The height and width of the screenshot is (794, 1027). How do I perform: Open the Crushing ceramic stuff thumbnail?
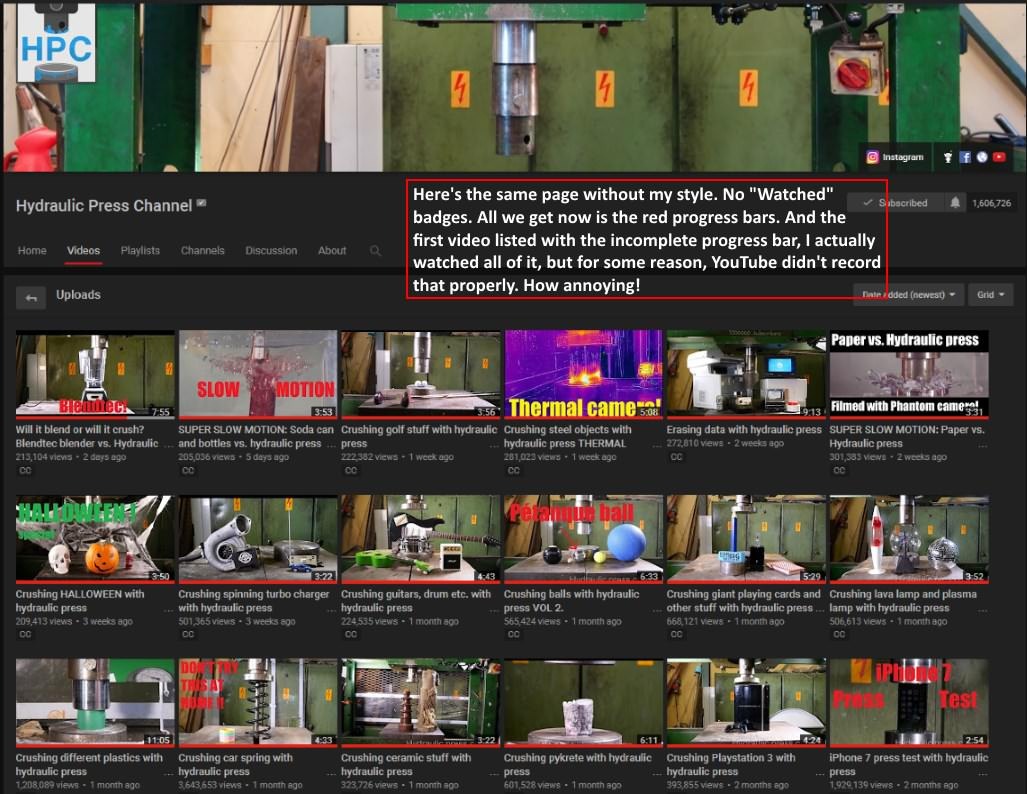pos(420,702)
